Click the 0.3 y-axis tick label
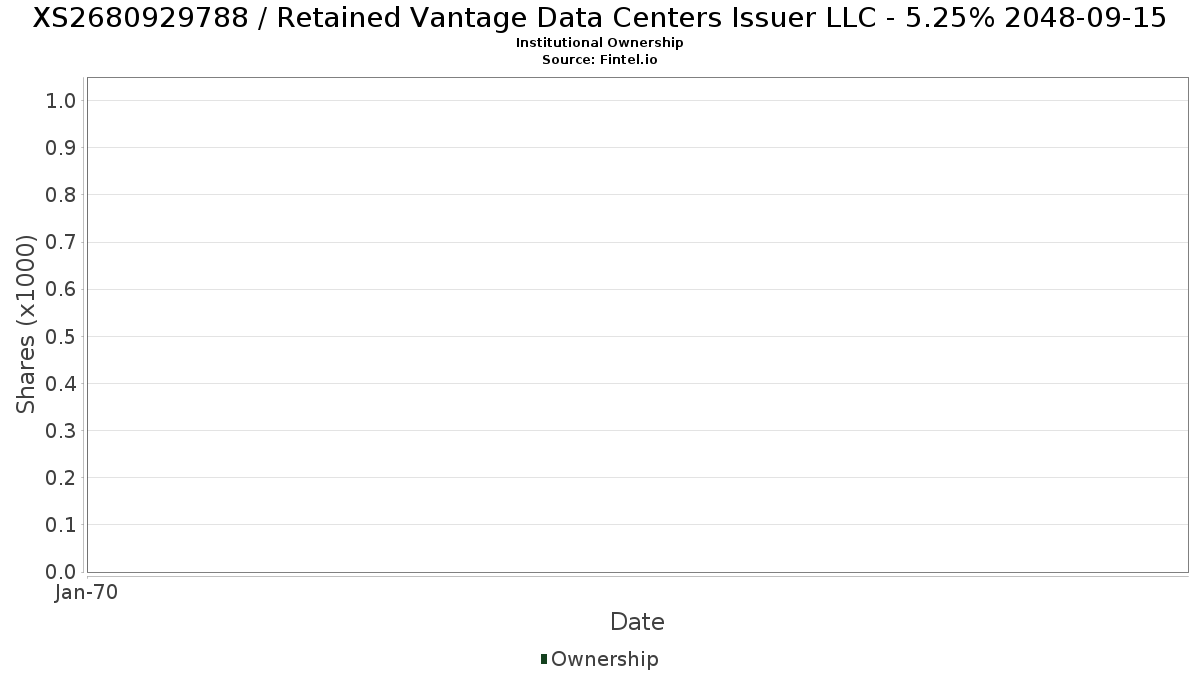This screenshot has height=675, width=1200. pyautogui.click(x=61, y=431)
